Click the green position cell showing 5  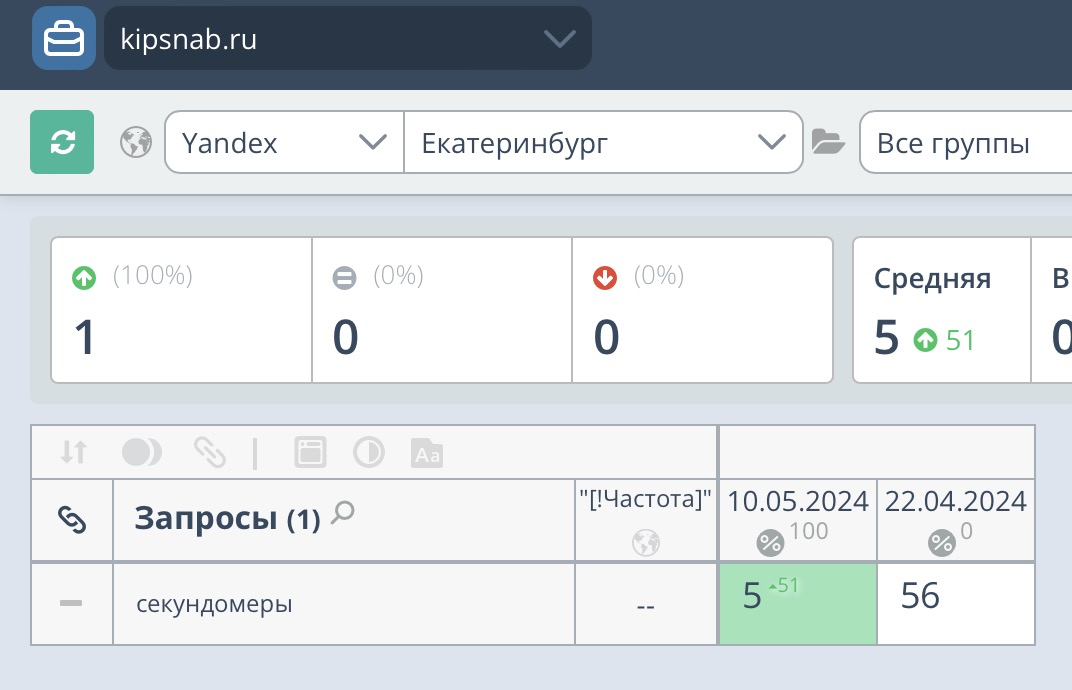pos(797,604)
